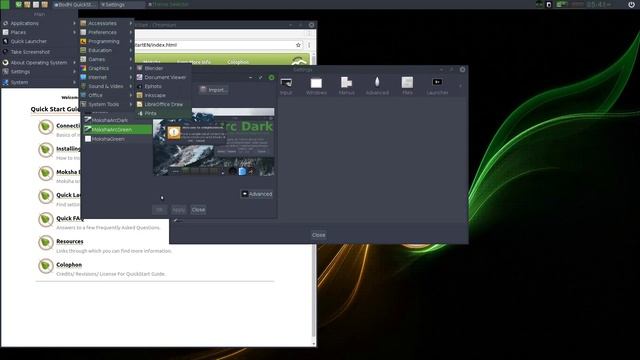Expand the Accessories category
The width and height of the screenshot is (640, 360).
[x=106, y=23]
